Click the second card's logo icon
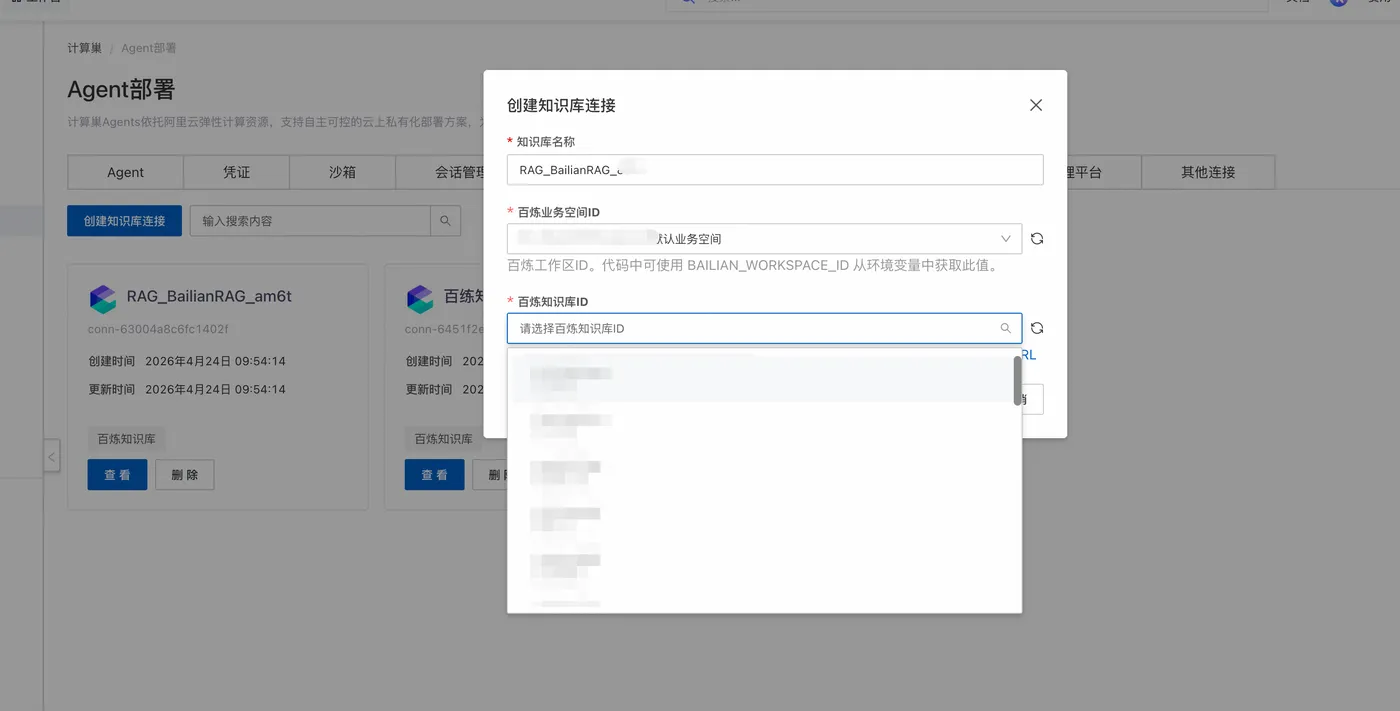This screenshot has height=711, width=1400. click(419, 298)
